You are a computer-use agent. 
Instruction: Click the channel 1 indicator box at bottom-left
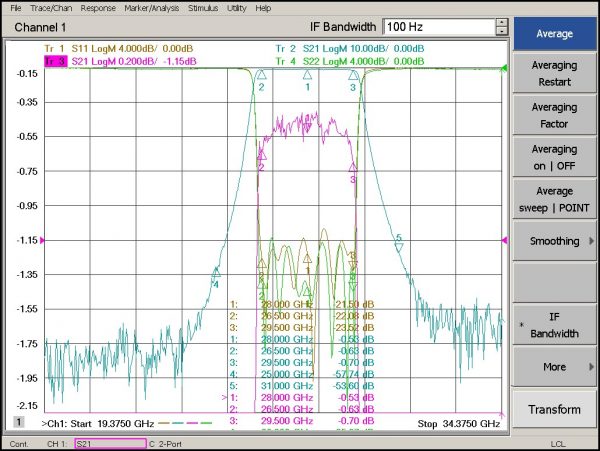[18, 422]
